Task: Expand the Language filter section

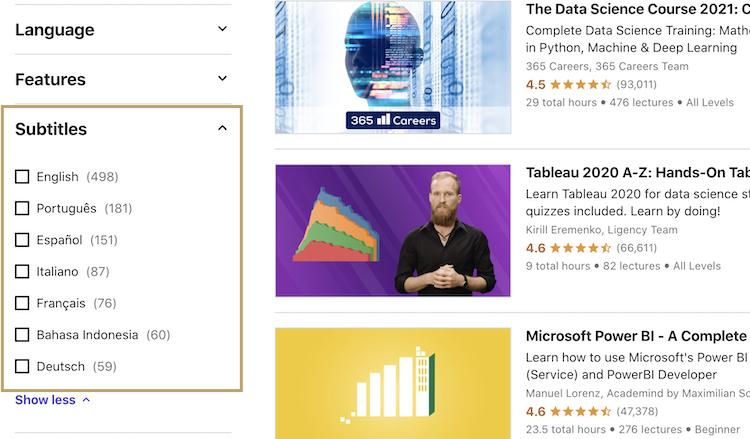Action: pyautogui.click(x=120, y=30)
